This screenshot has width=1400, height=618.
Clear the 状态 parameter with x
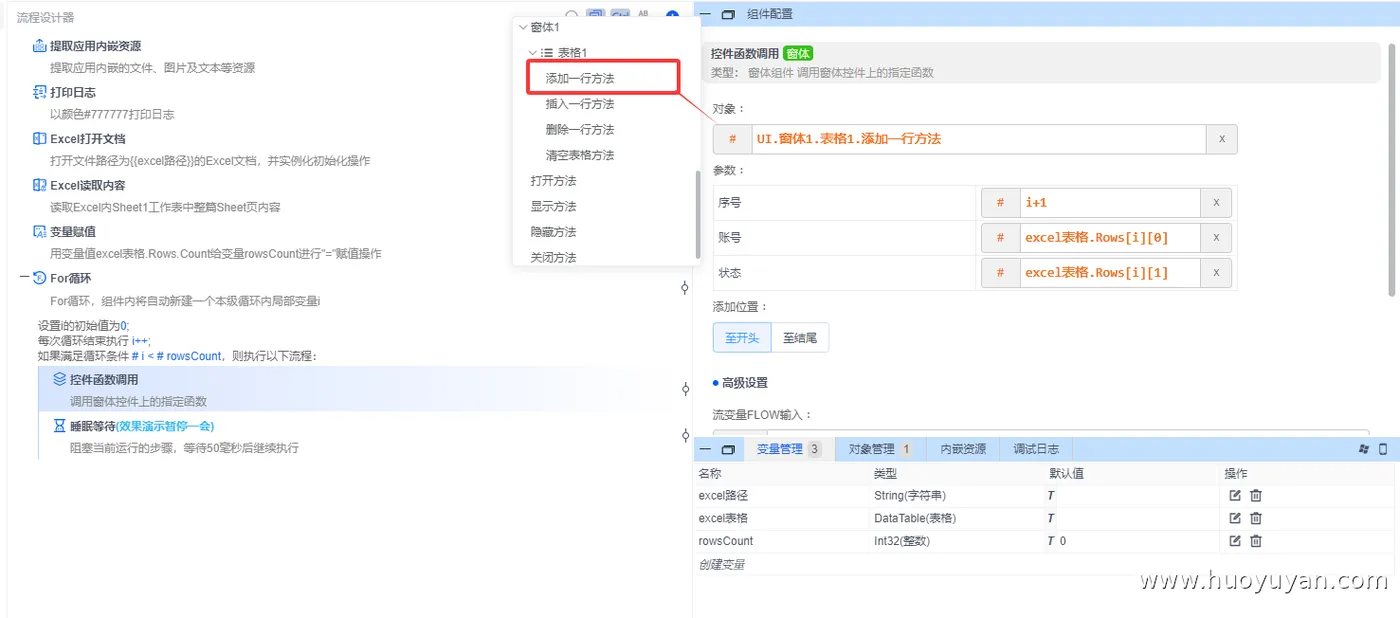tap(1216, 272)
